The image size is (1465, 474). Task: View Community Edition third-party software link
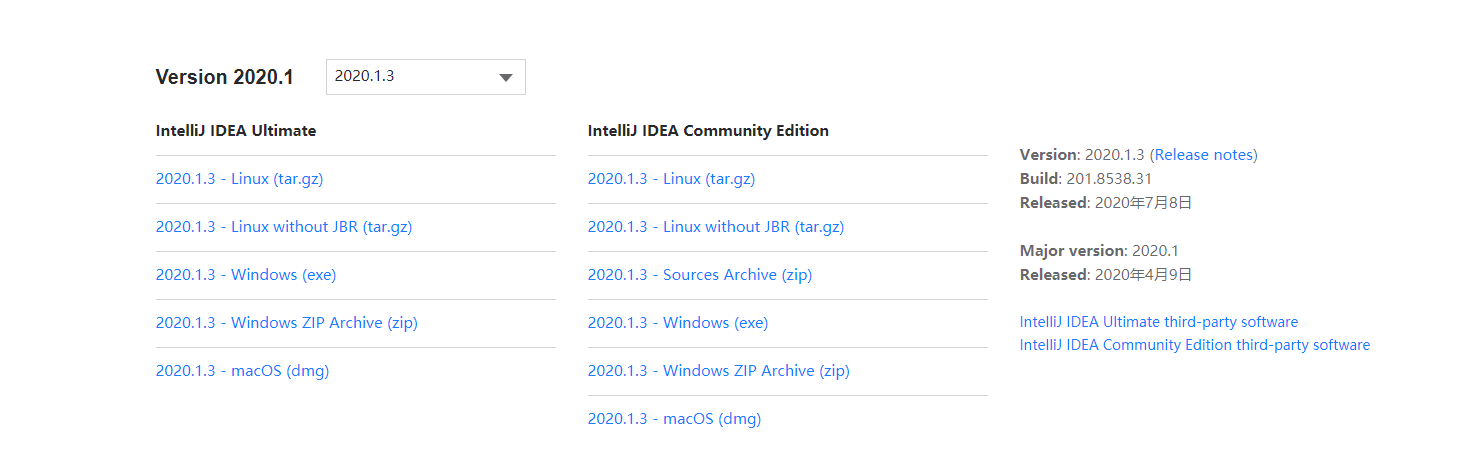[1194, 345]
